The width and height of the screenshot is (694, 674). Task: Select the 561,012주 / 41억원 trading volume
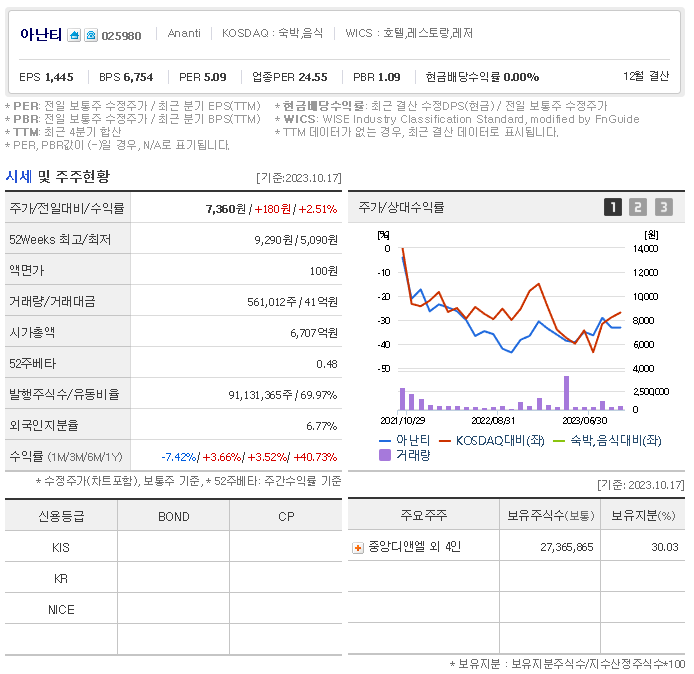click(x=292, y=302)
